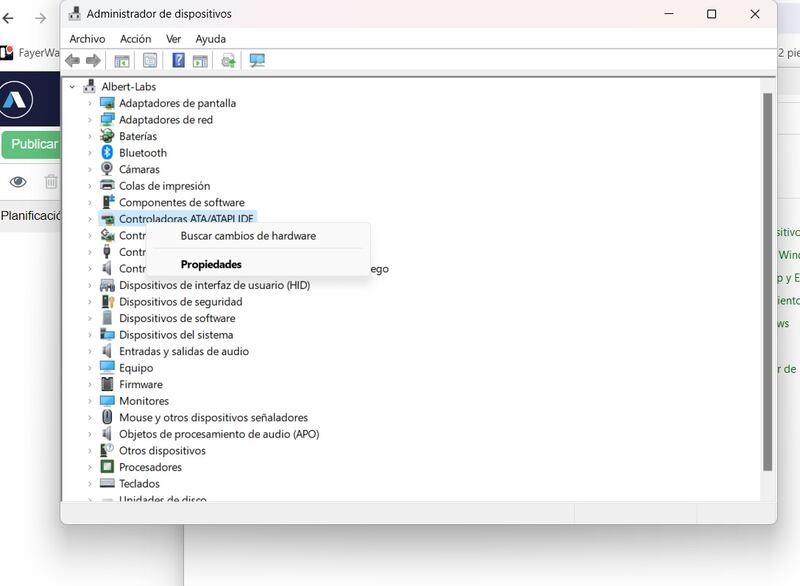The image size is (800, 586).
Task: Click the Cámaras webcam icon
Action: pyautogui.click(x=107, y=169)
